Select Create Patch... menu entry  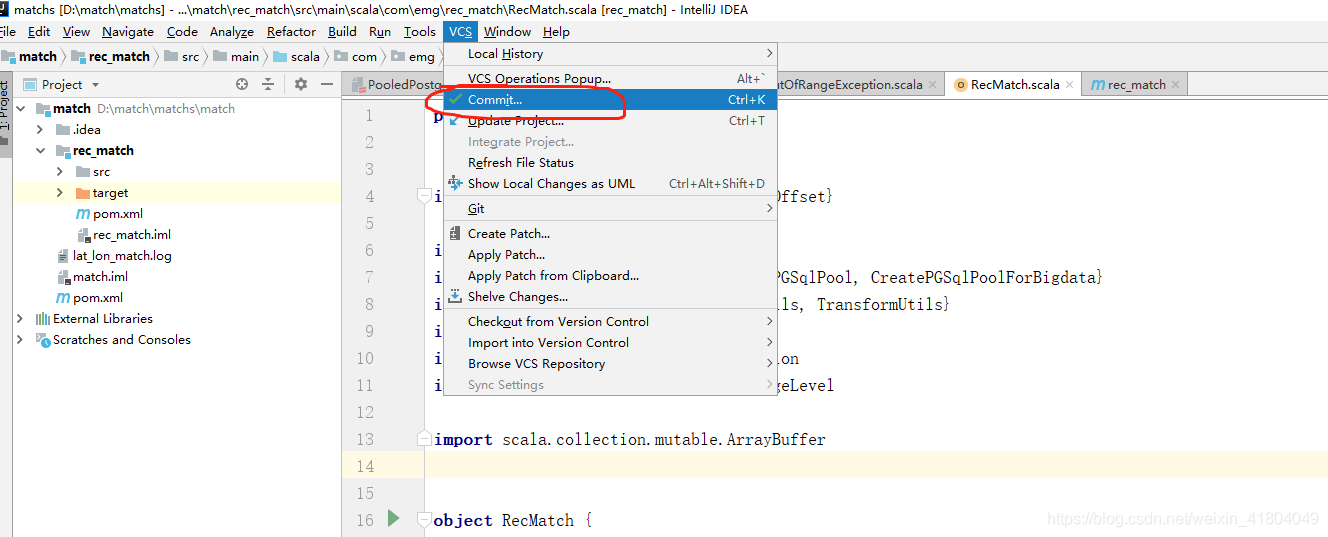610,234
